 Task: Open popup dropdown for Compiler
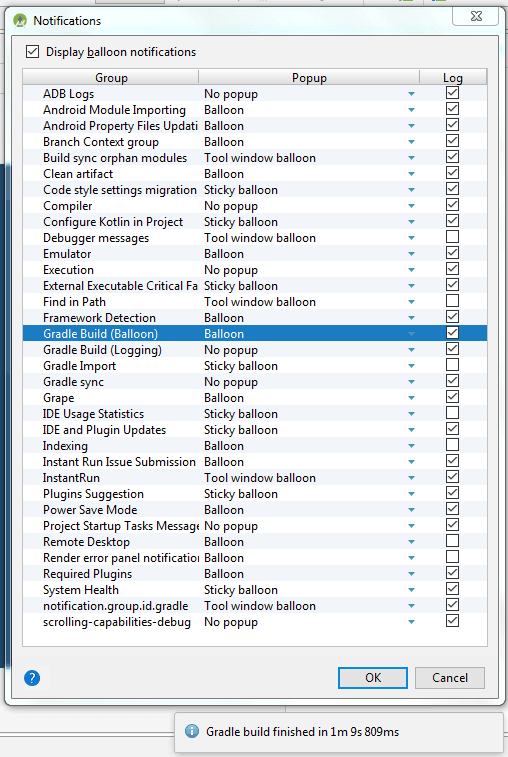pos(411,206)
